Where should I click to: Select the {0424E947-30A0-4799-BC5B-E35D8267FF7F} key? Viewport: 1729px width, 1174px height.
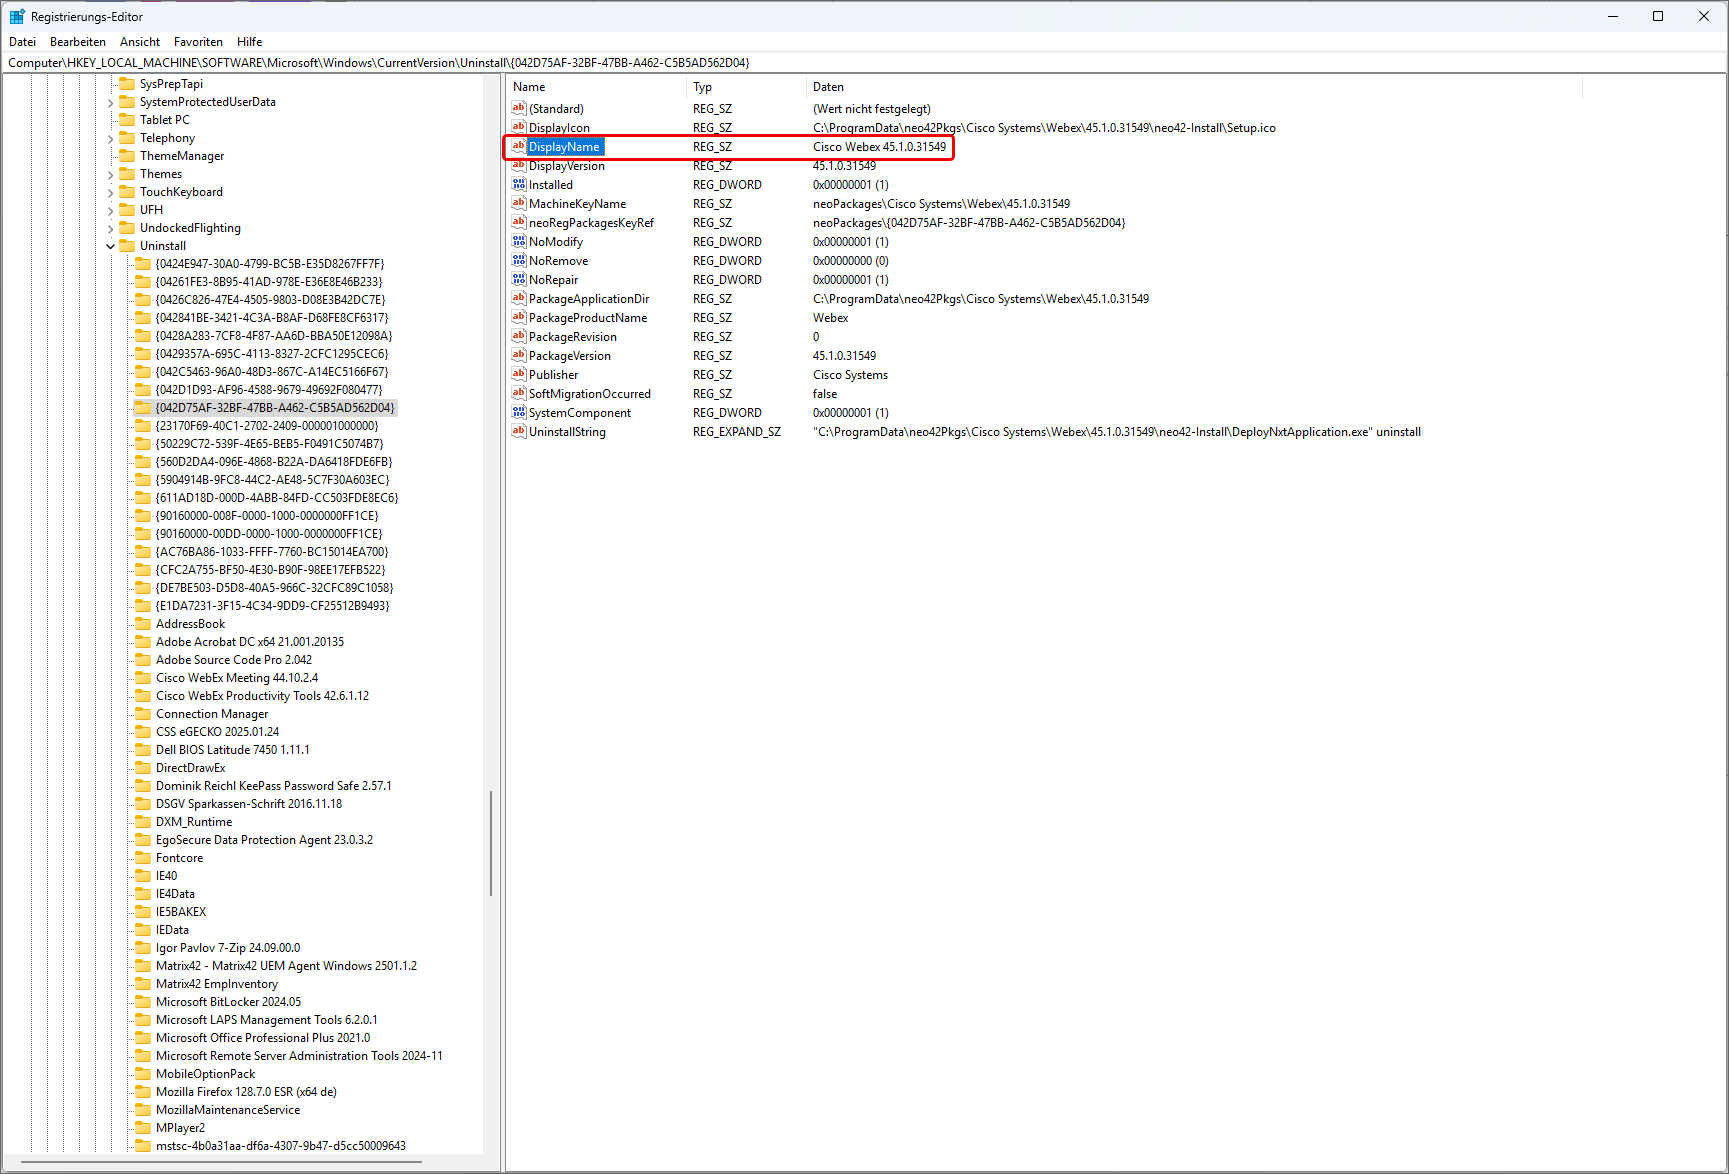click(270, 264)
